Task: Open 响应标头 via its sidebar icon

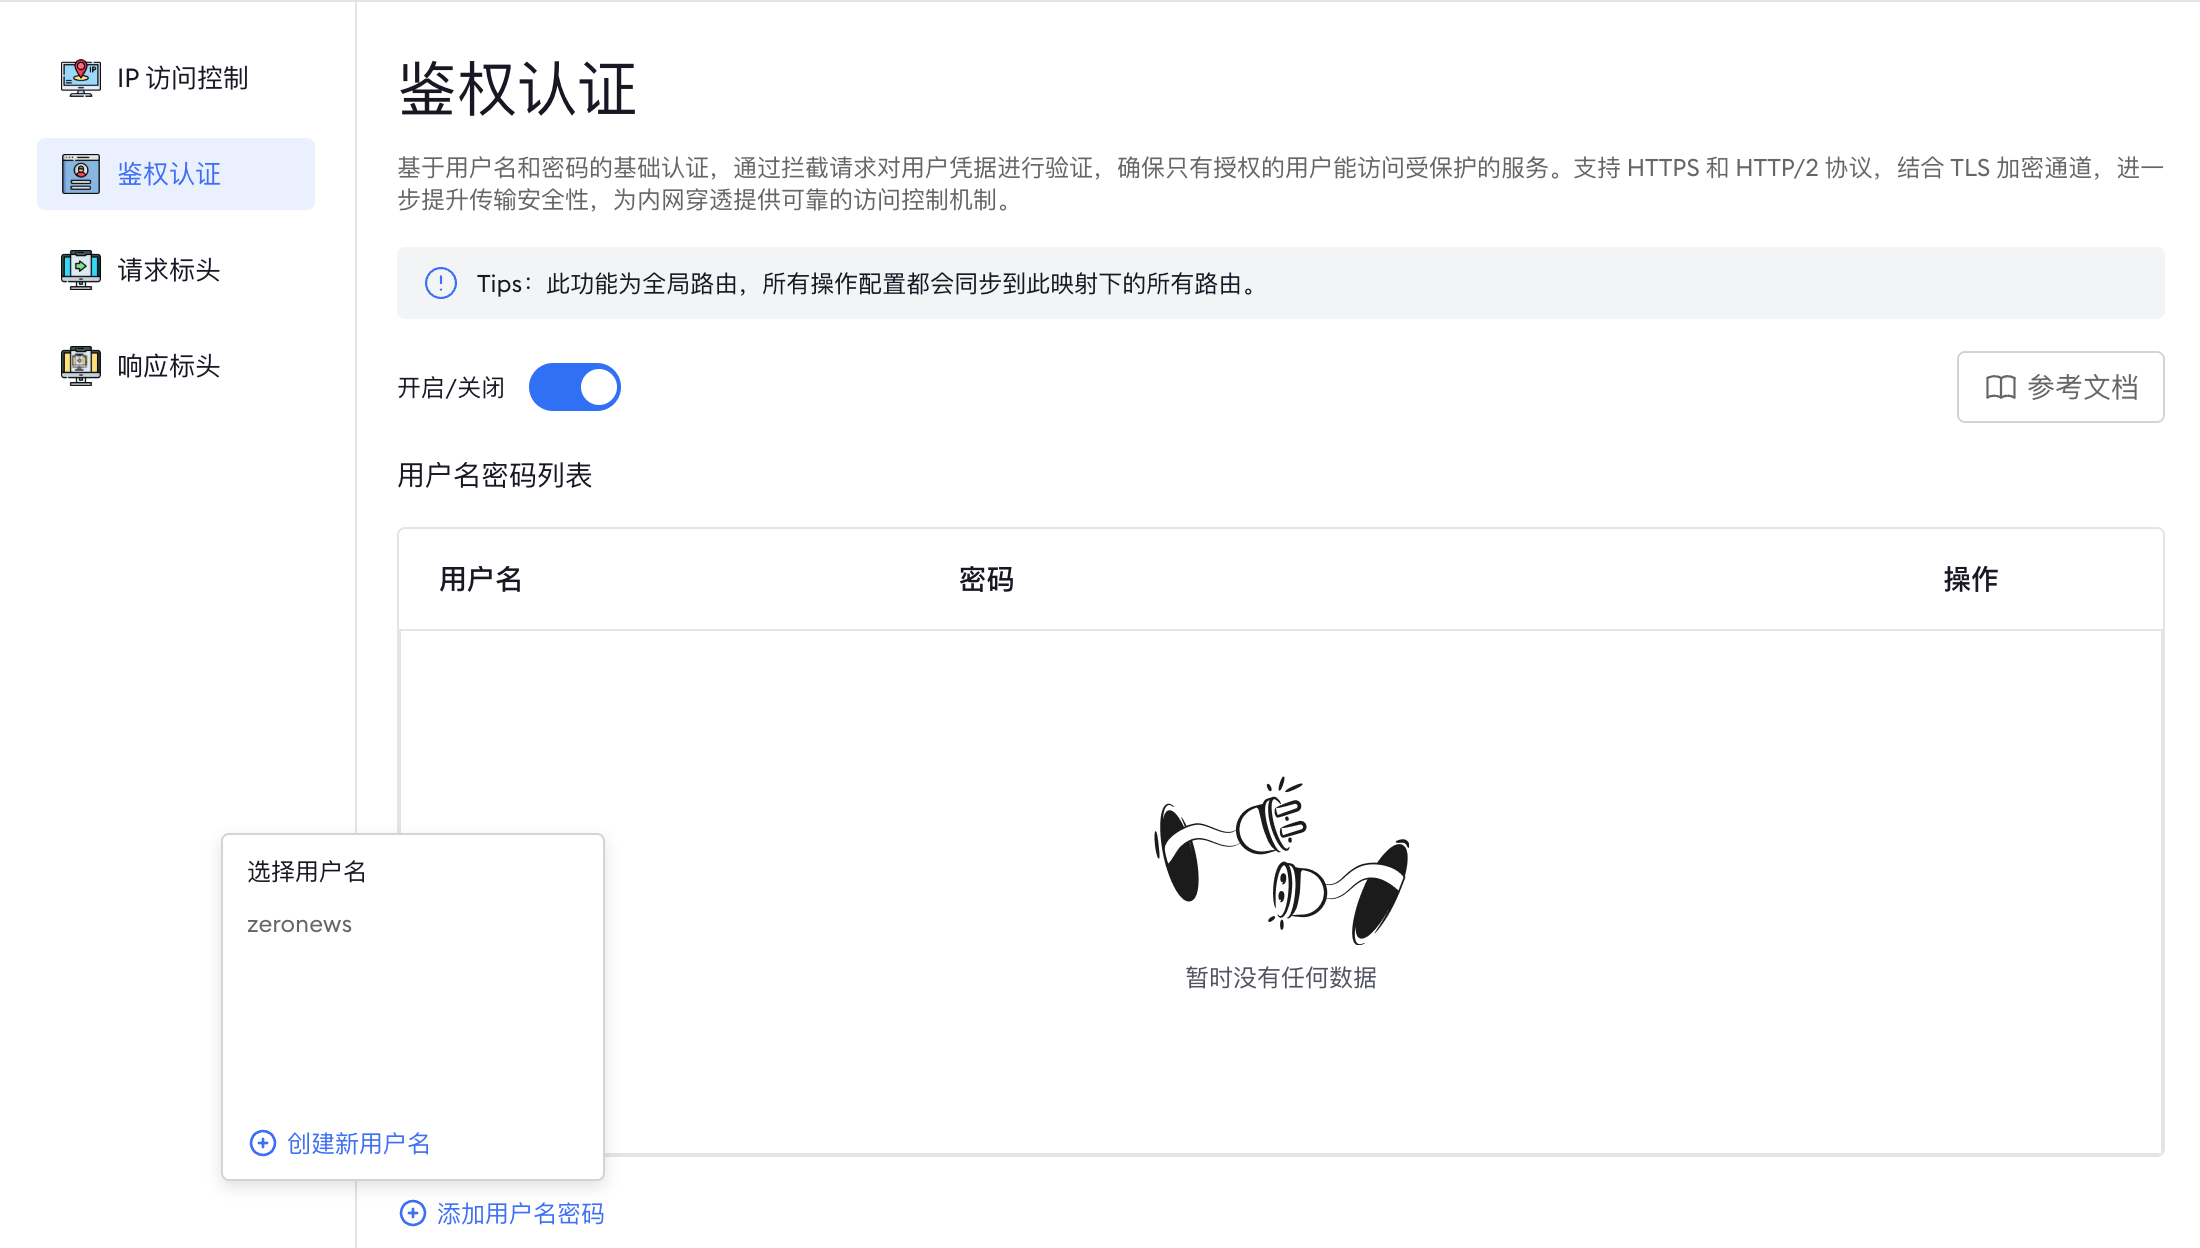Action: tap(80, 365)
